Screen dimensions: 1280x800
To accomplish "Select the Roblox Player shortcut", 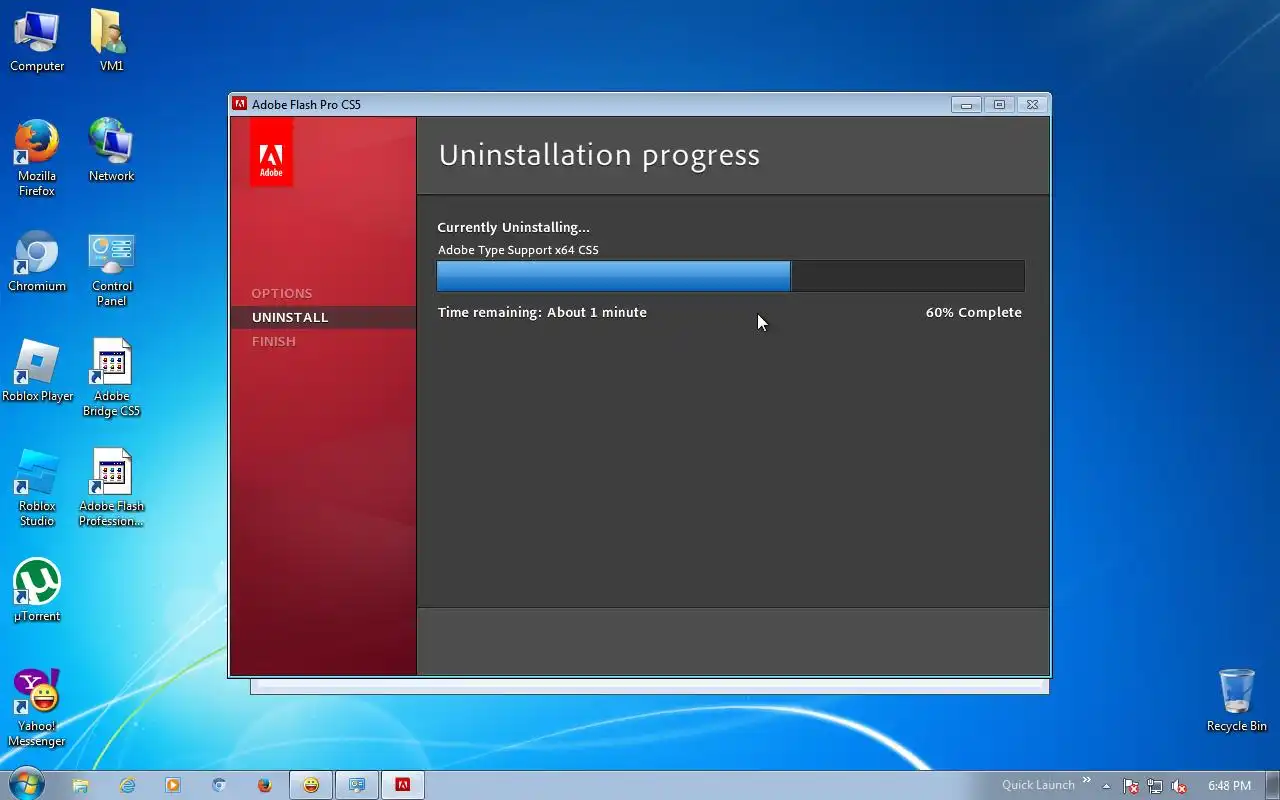I will click(37, 371).
